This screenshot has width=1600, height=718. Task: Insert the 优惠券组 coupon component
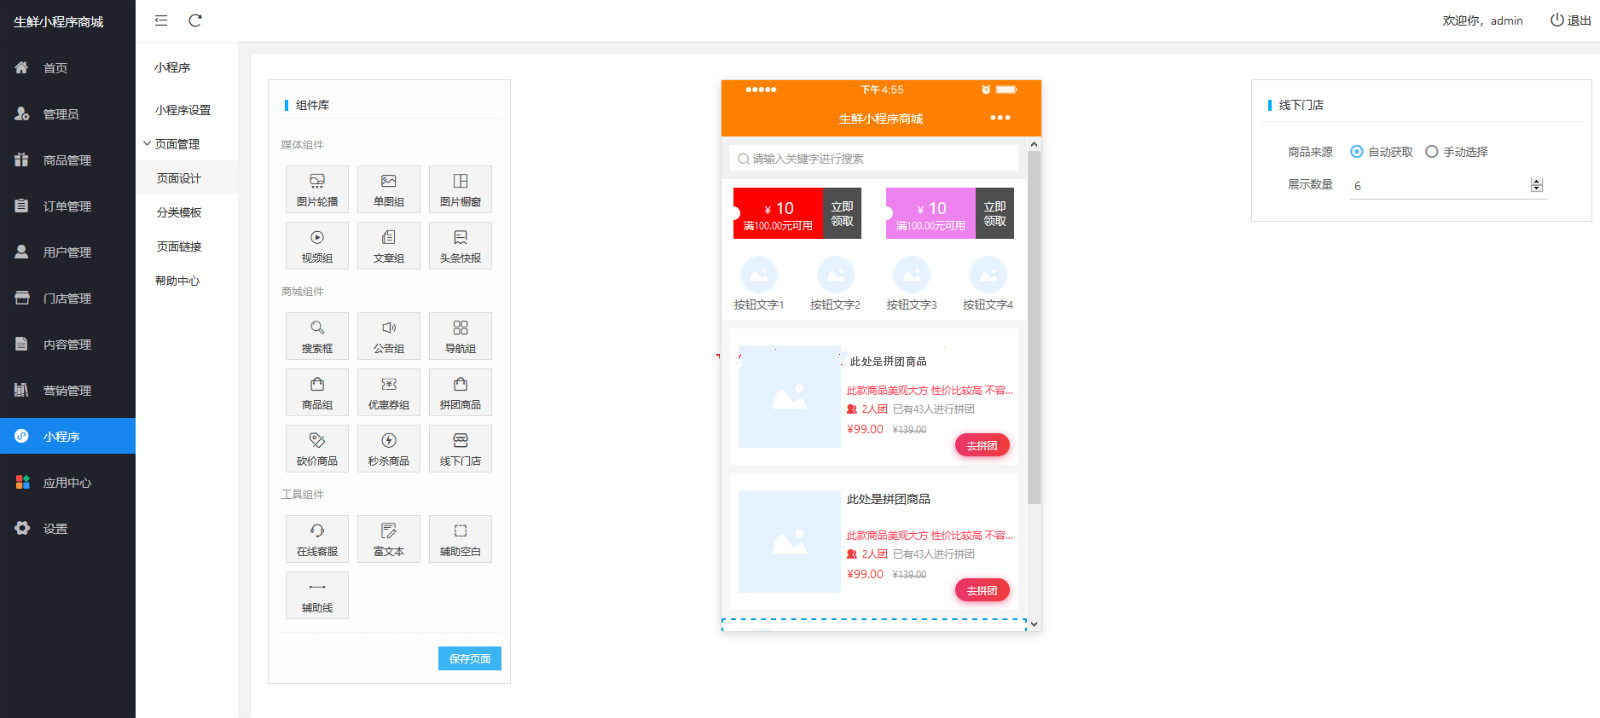[x=389, y=392]
